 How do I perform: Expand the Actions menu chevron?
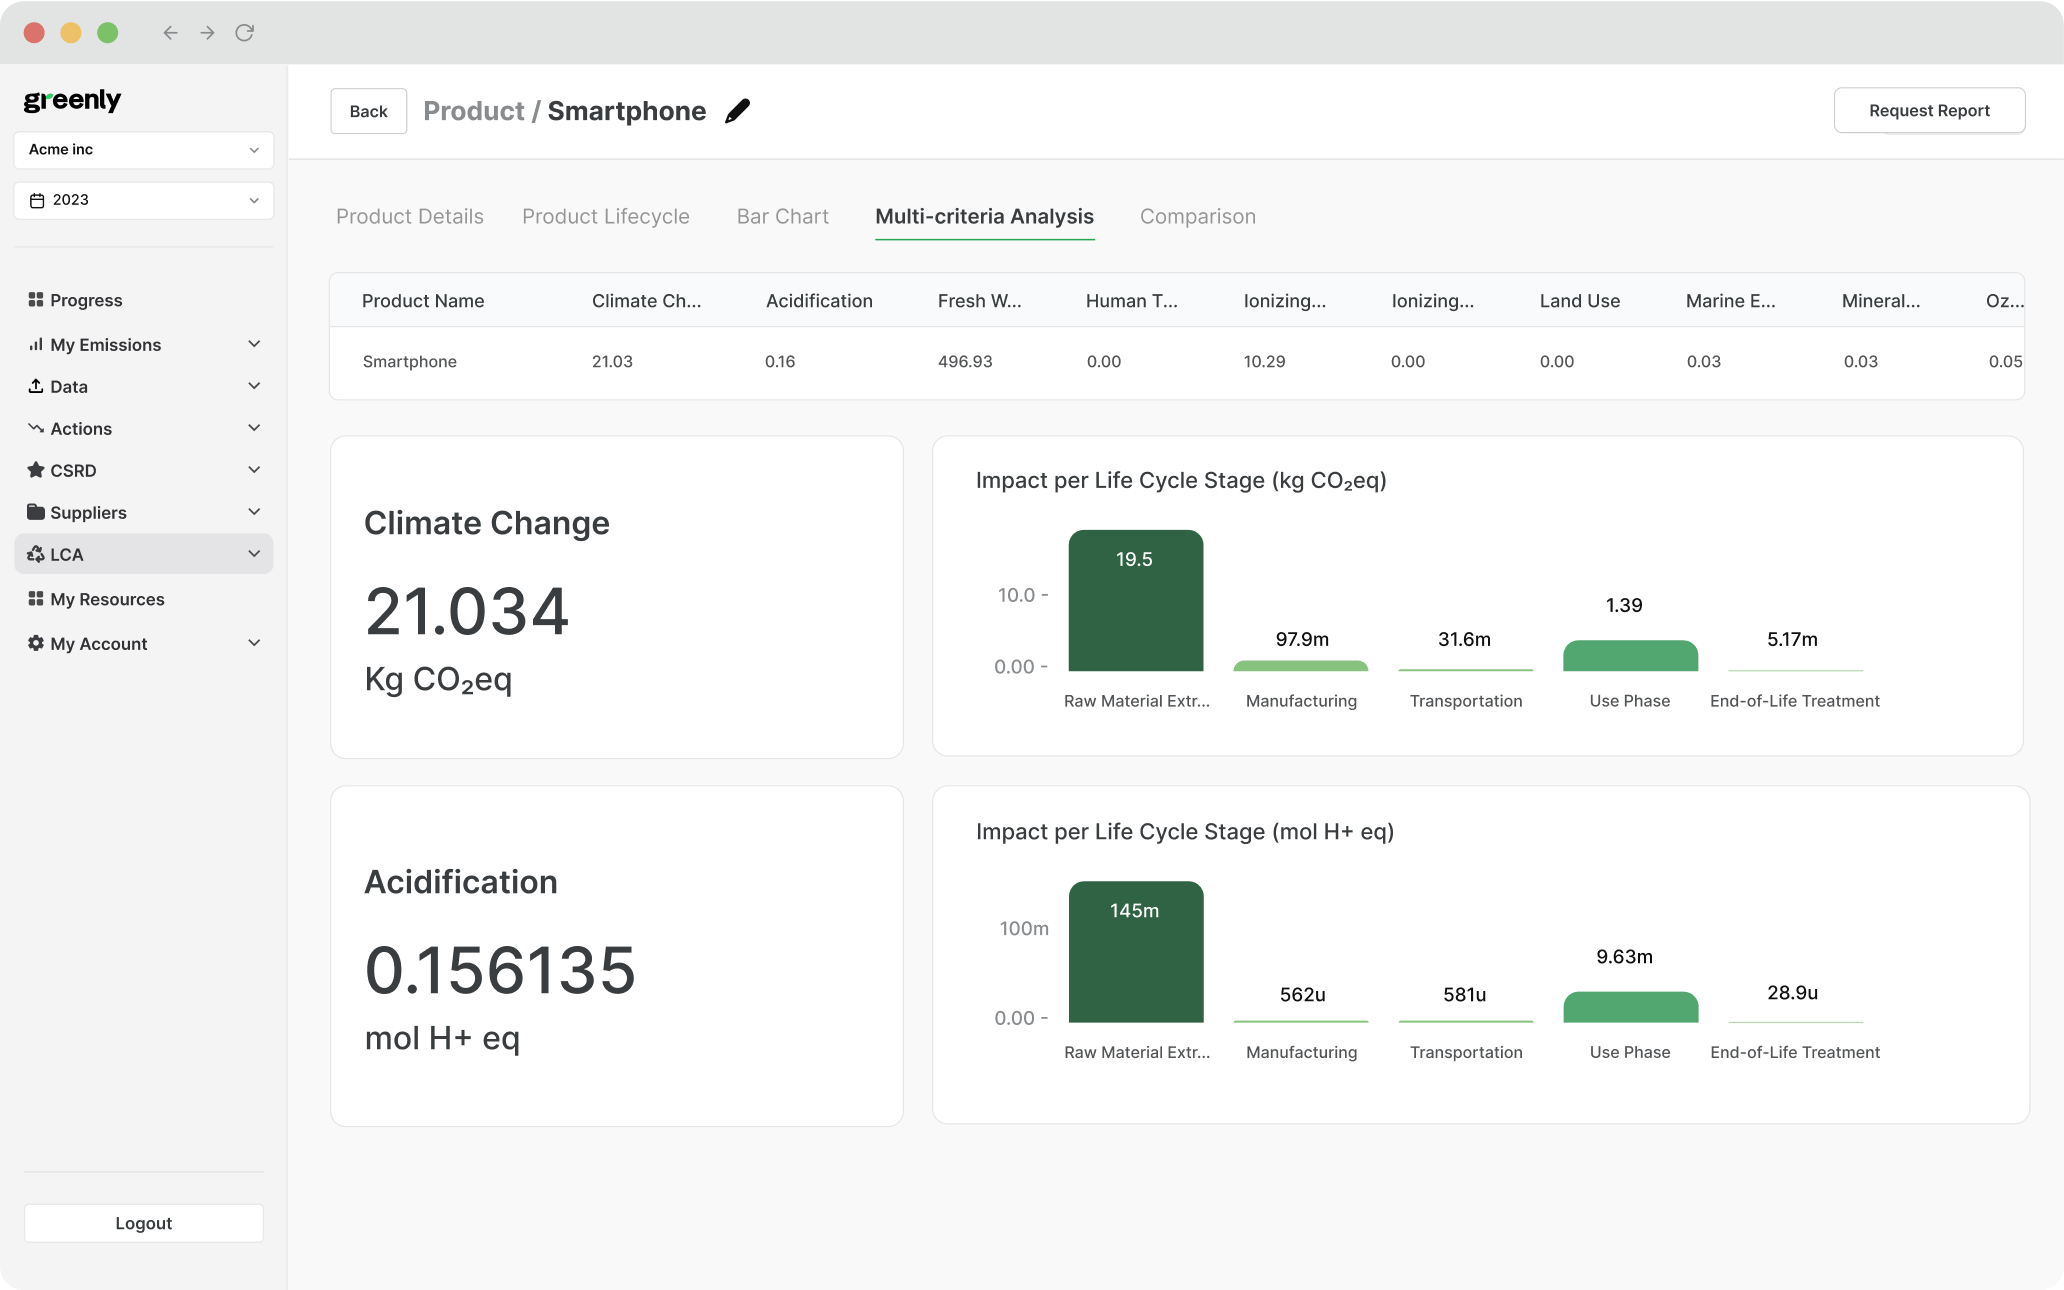click(254, 428)
